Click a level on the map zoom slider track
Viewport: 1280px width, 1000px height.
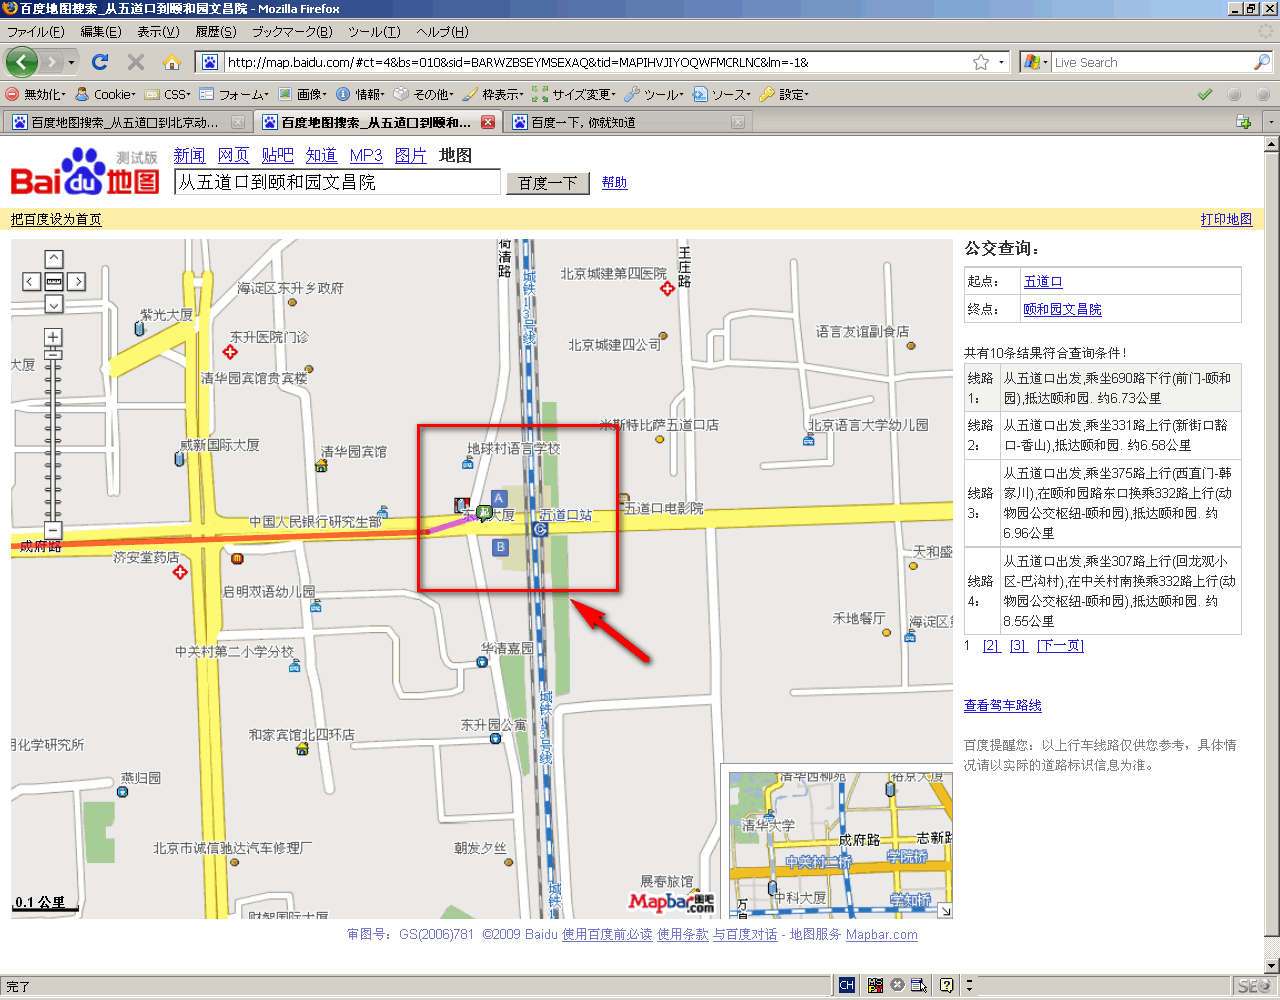(53, 440)
